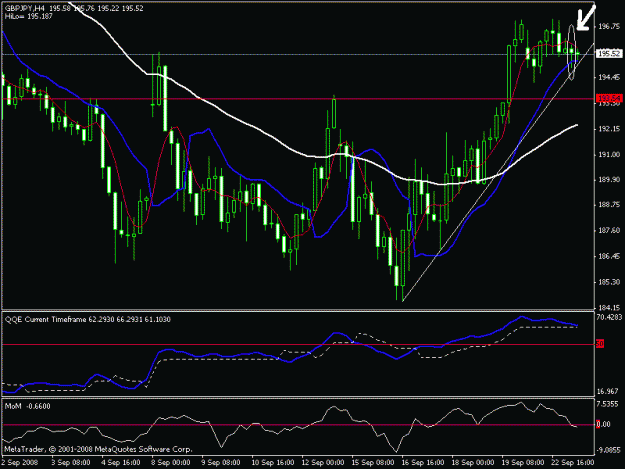Click the 188.75 price scale label
The width and height of the screenshot is (625, 469).
point(609,205)
